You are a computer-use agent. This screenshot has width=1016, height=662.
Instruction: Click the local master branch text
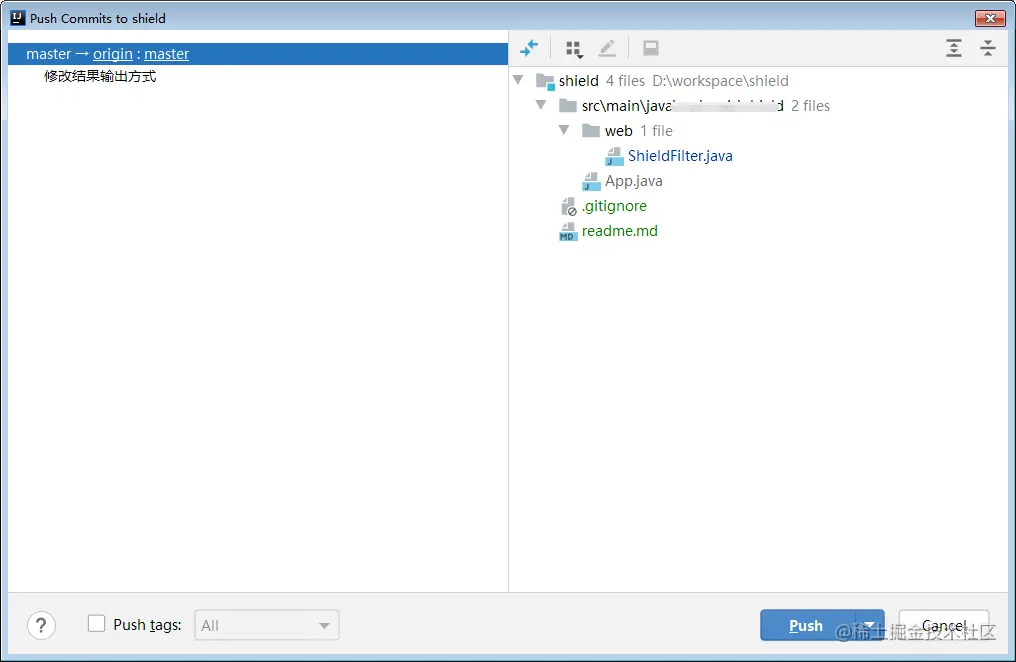(x=49, y=54)
